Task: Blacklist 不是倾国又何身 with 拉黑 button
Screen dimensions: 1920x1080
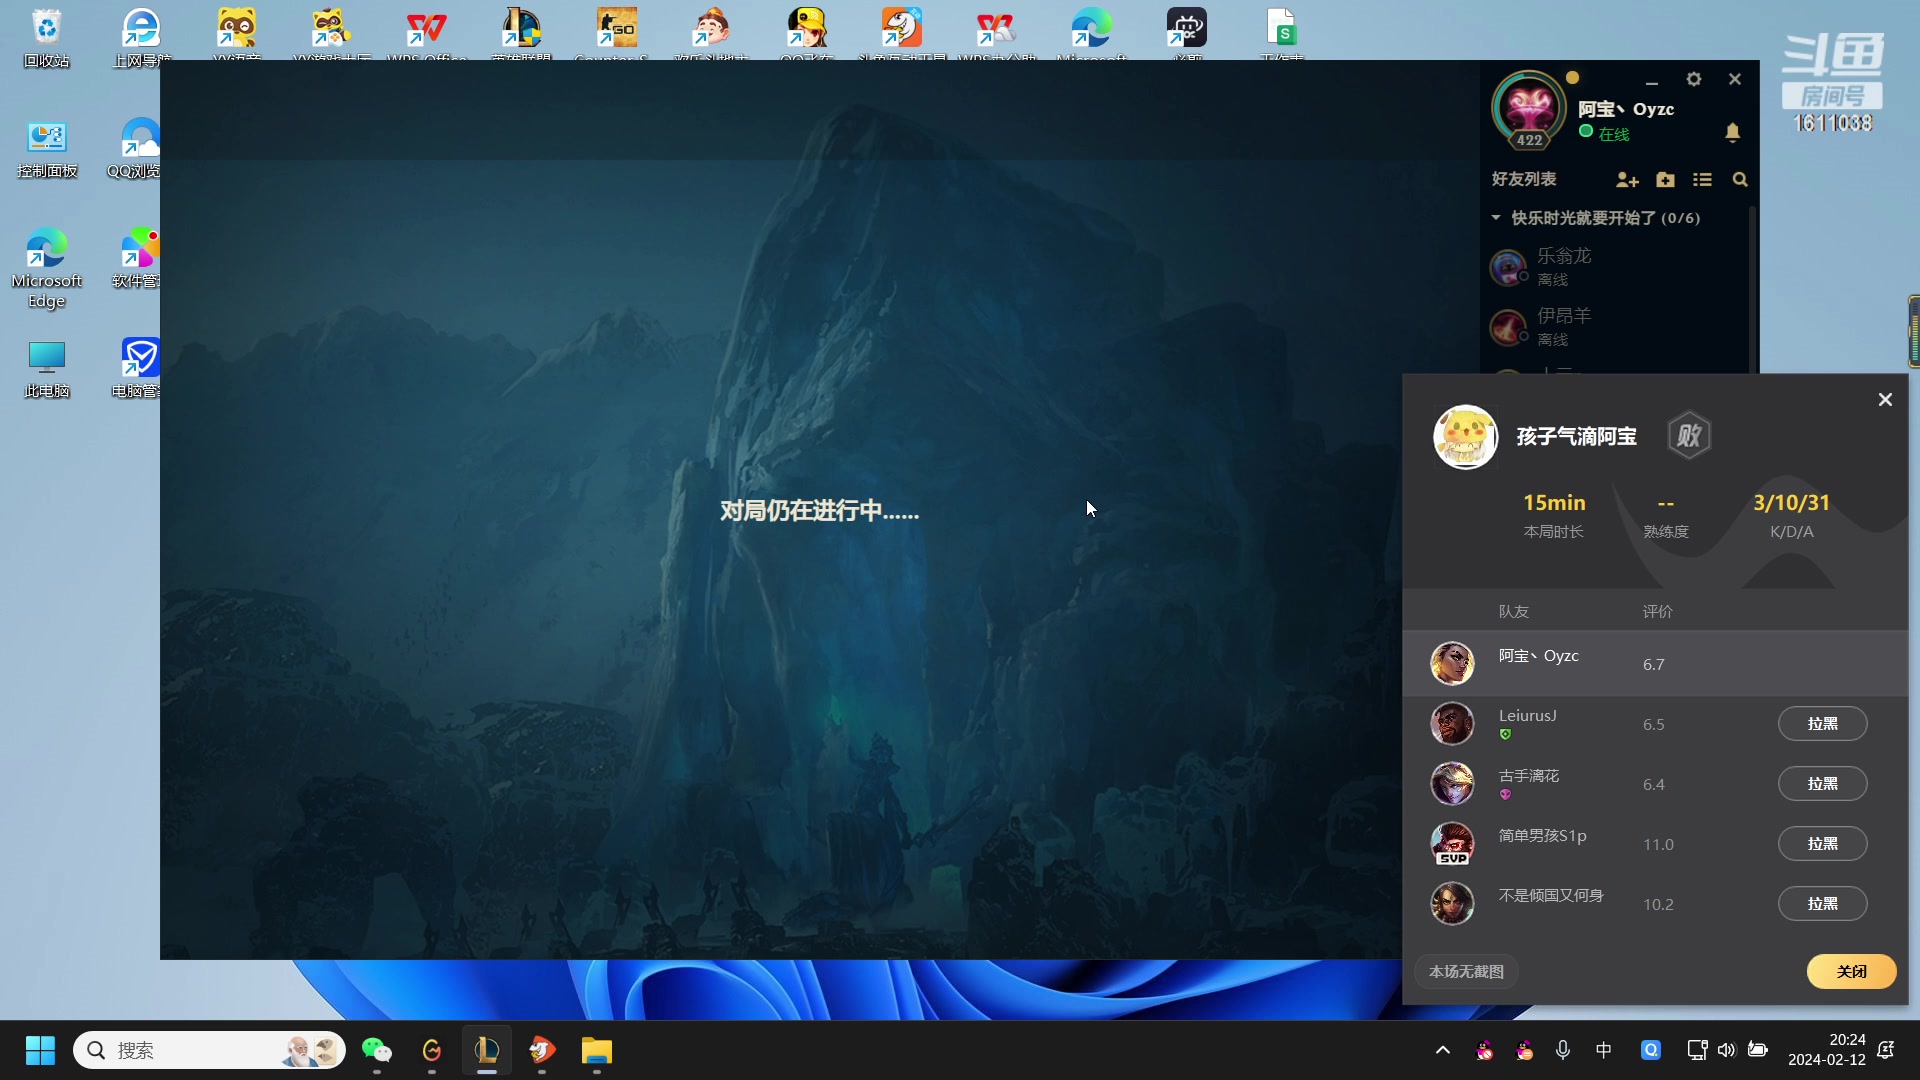Action: pyautogui.click(x=1822, y=904)
